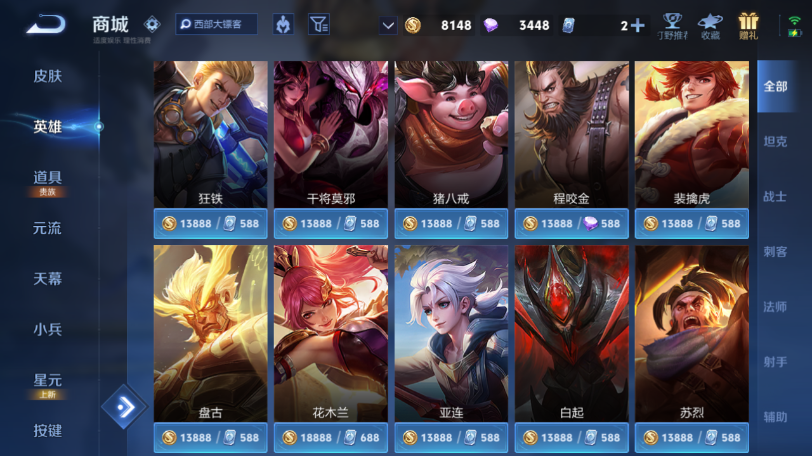This screenshot has width=812, height=456.
Task: Click the purple diamond currency icon
Action: point(490,25)
